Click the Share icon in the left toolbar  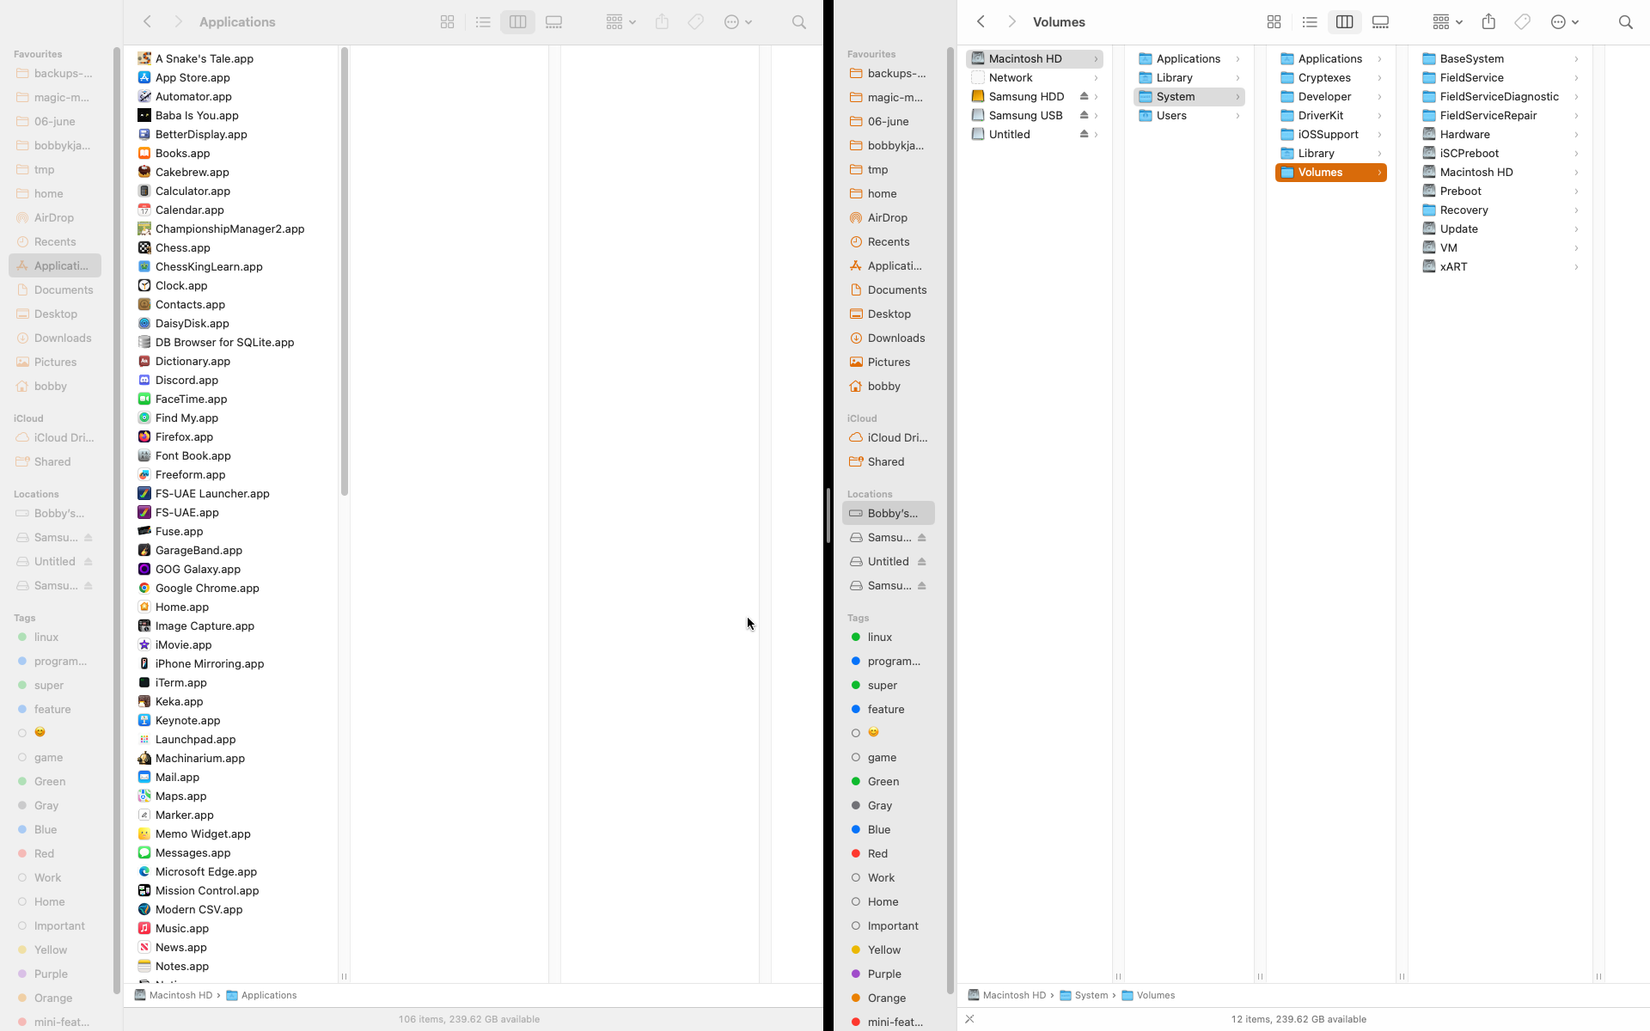coord(661,21)
